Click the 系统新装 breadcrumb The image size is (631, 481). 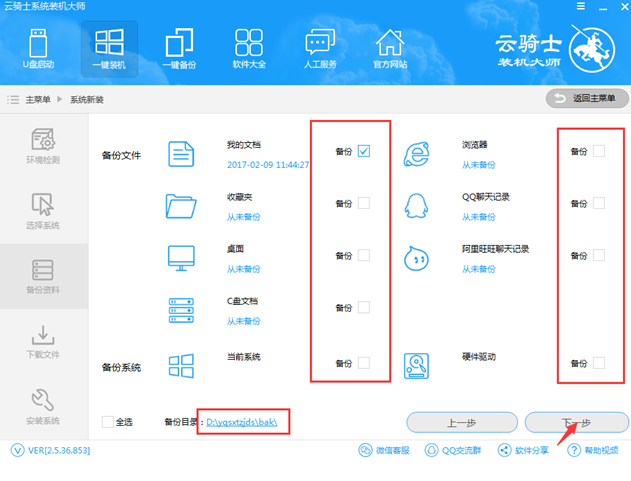pyautogui.click(x=87, y=99)
